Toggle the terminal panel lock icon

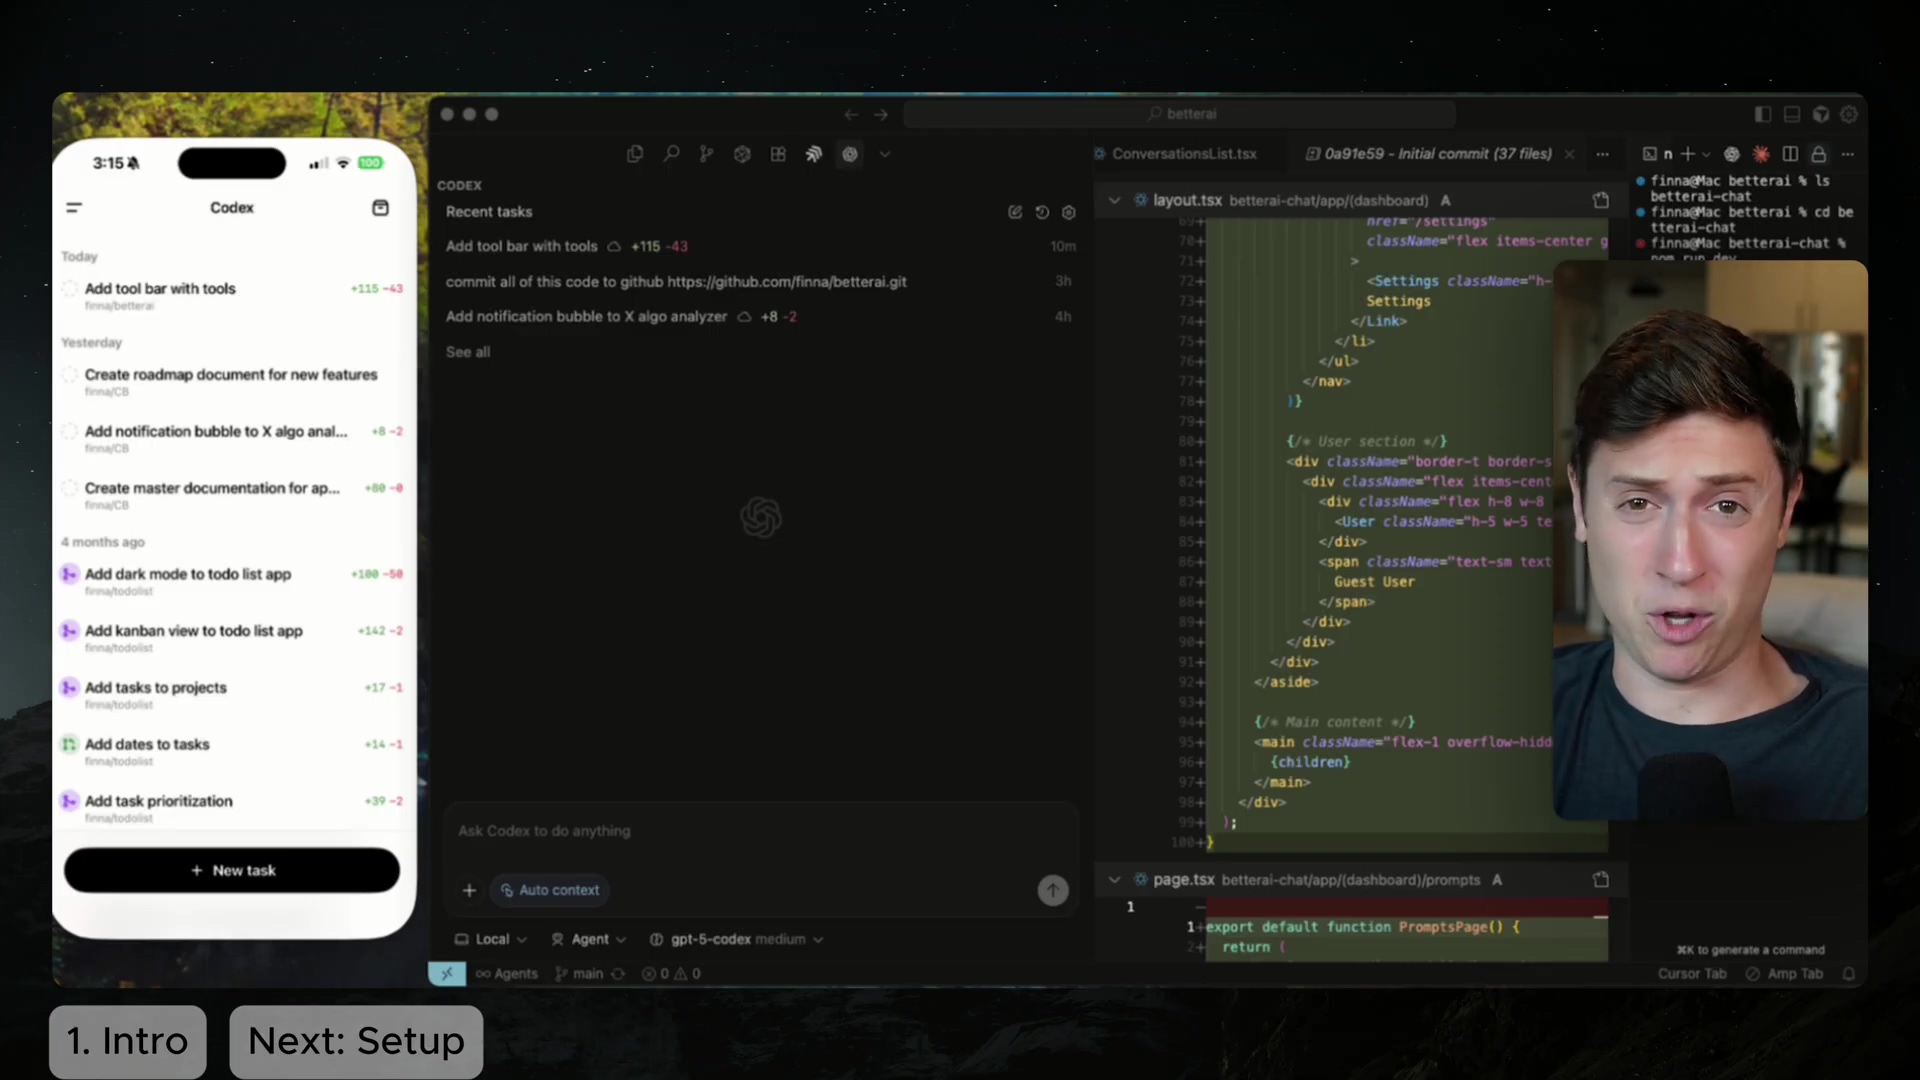(x=1819, y=154)
